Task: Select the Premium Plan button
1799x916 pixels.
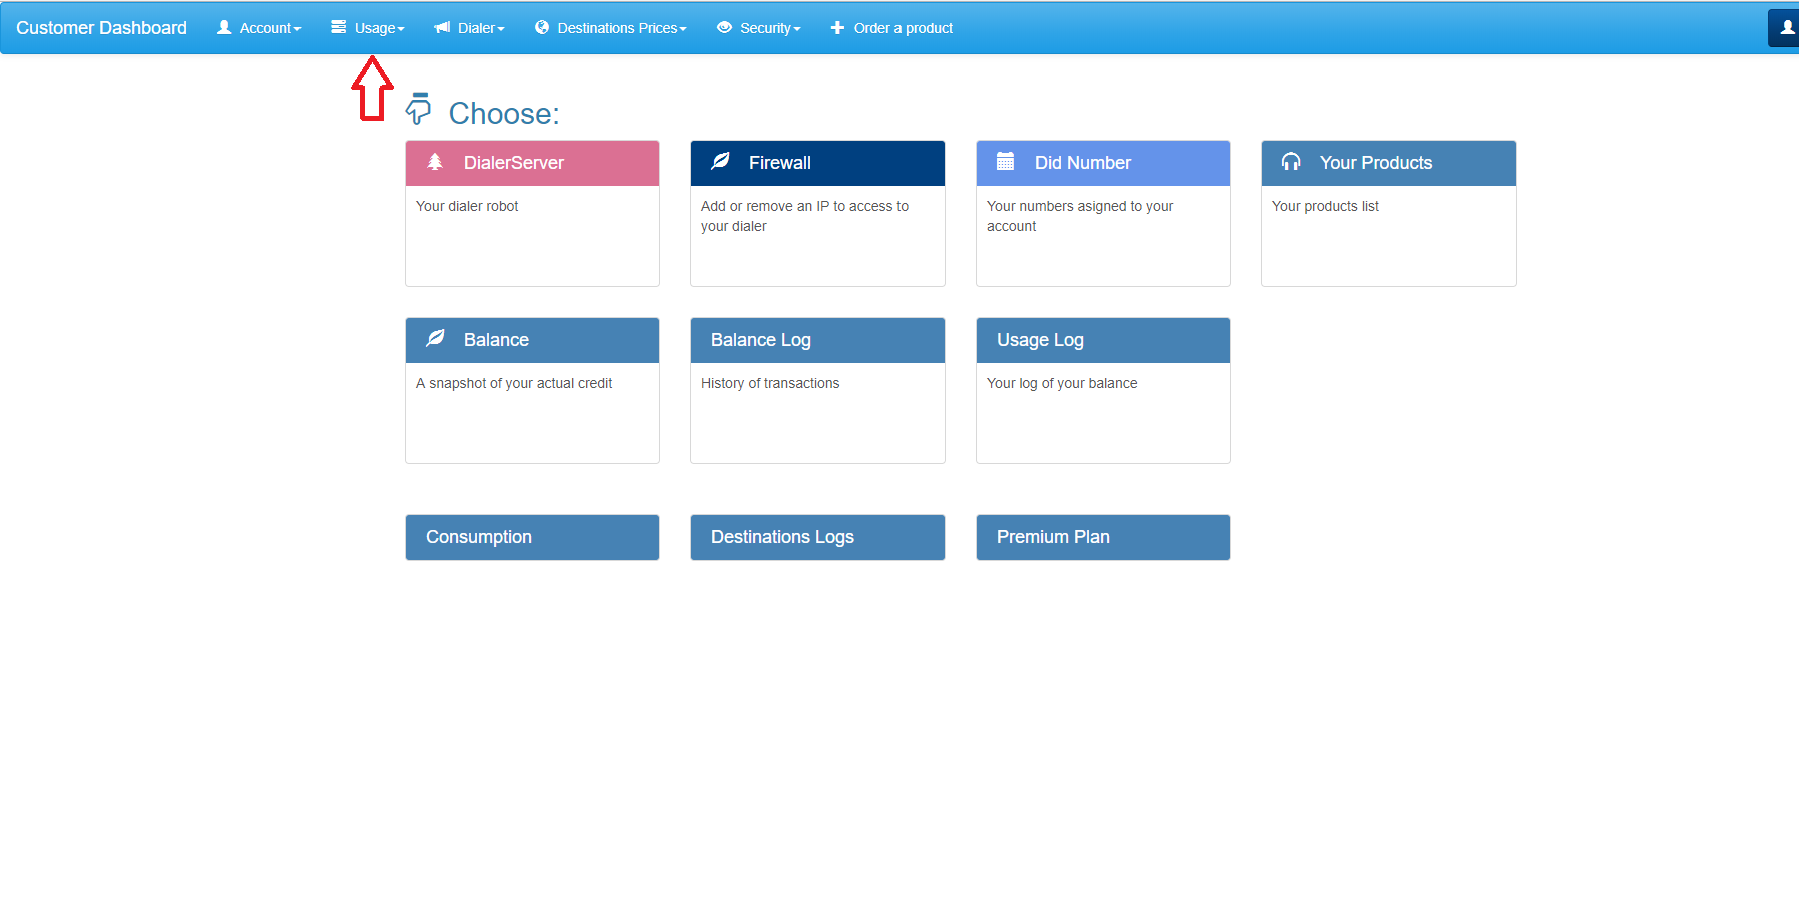Action: pyautogui.click(x=1103, y=537)
